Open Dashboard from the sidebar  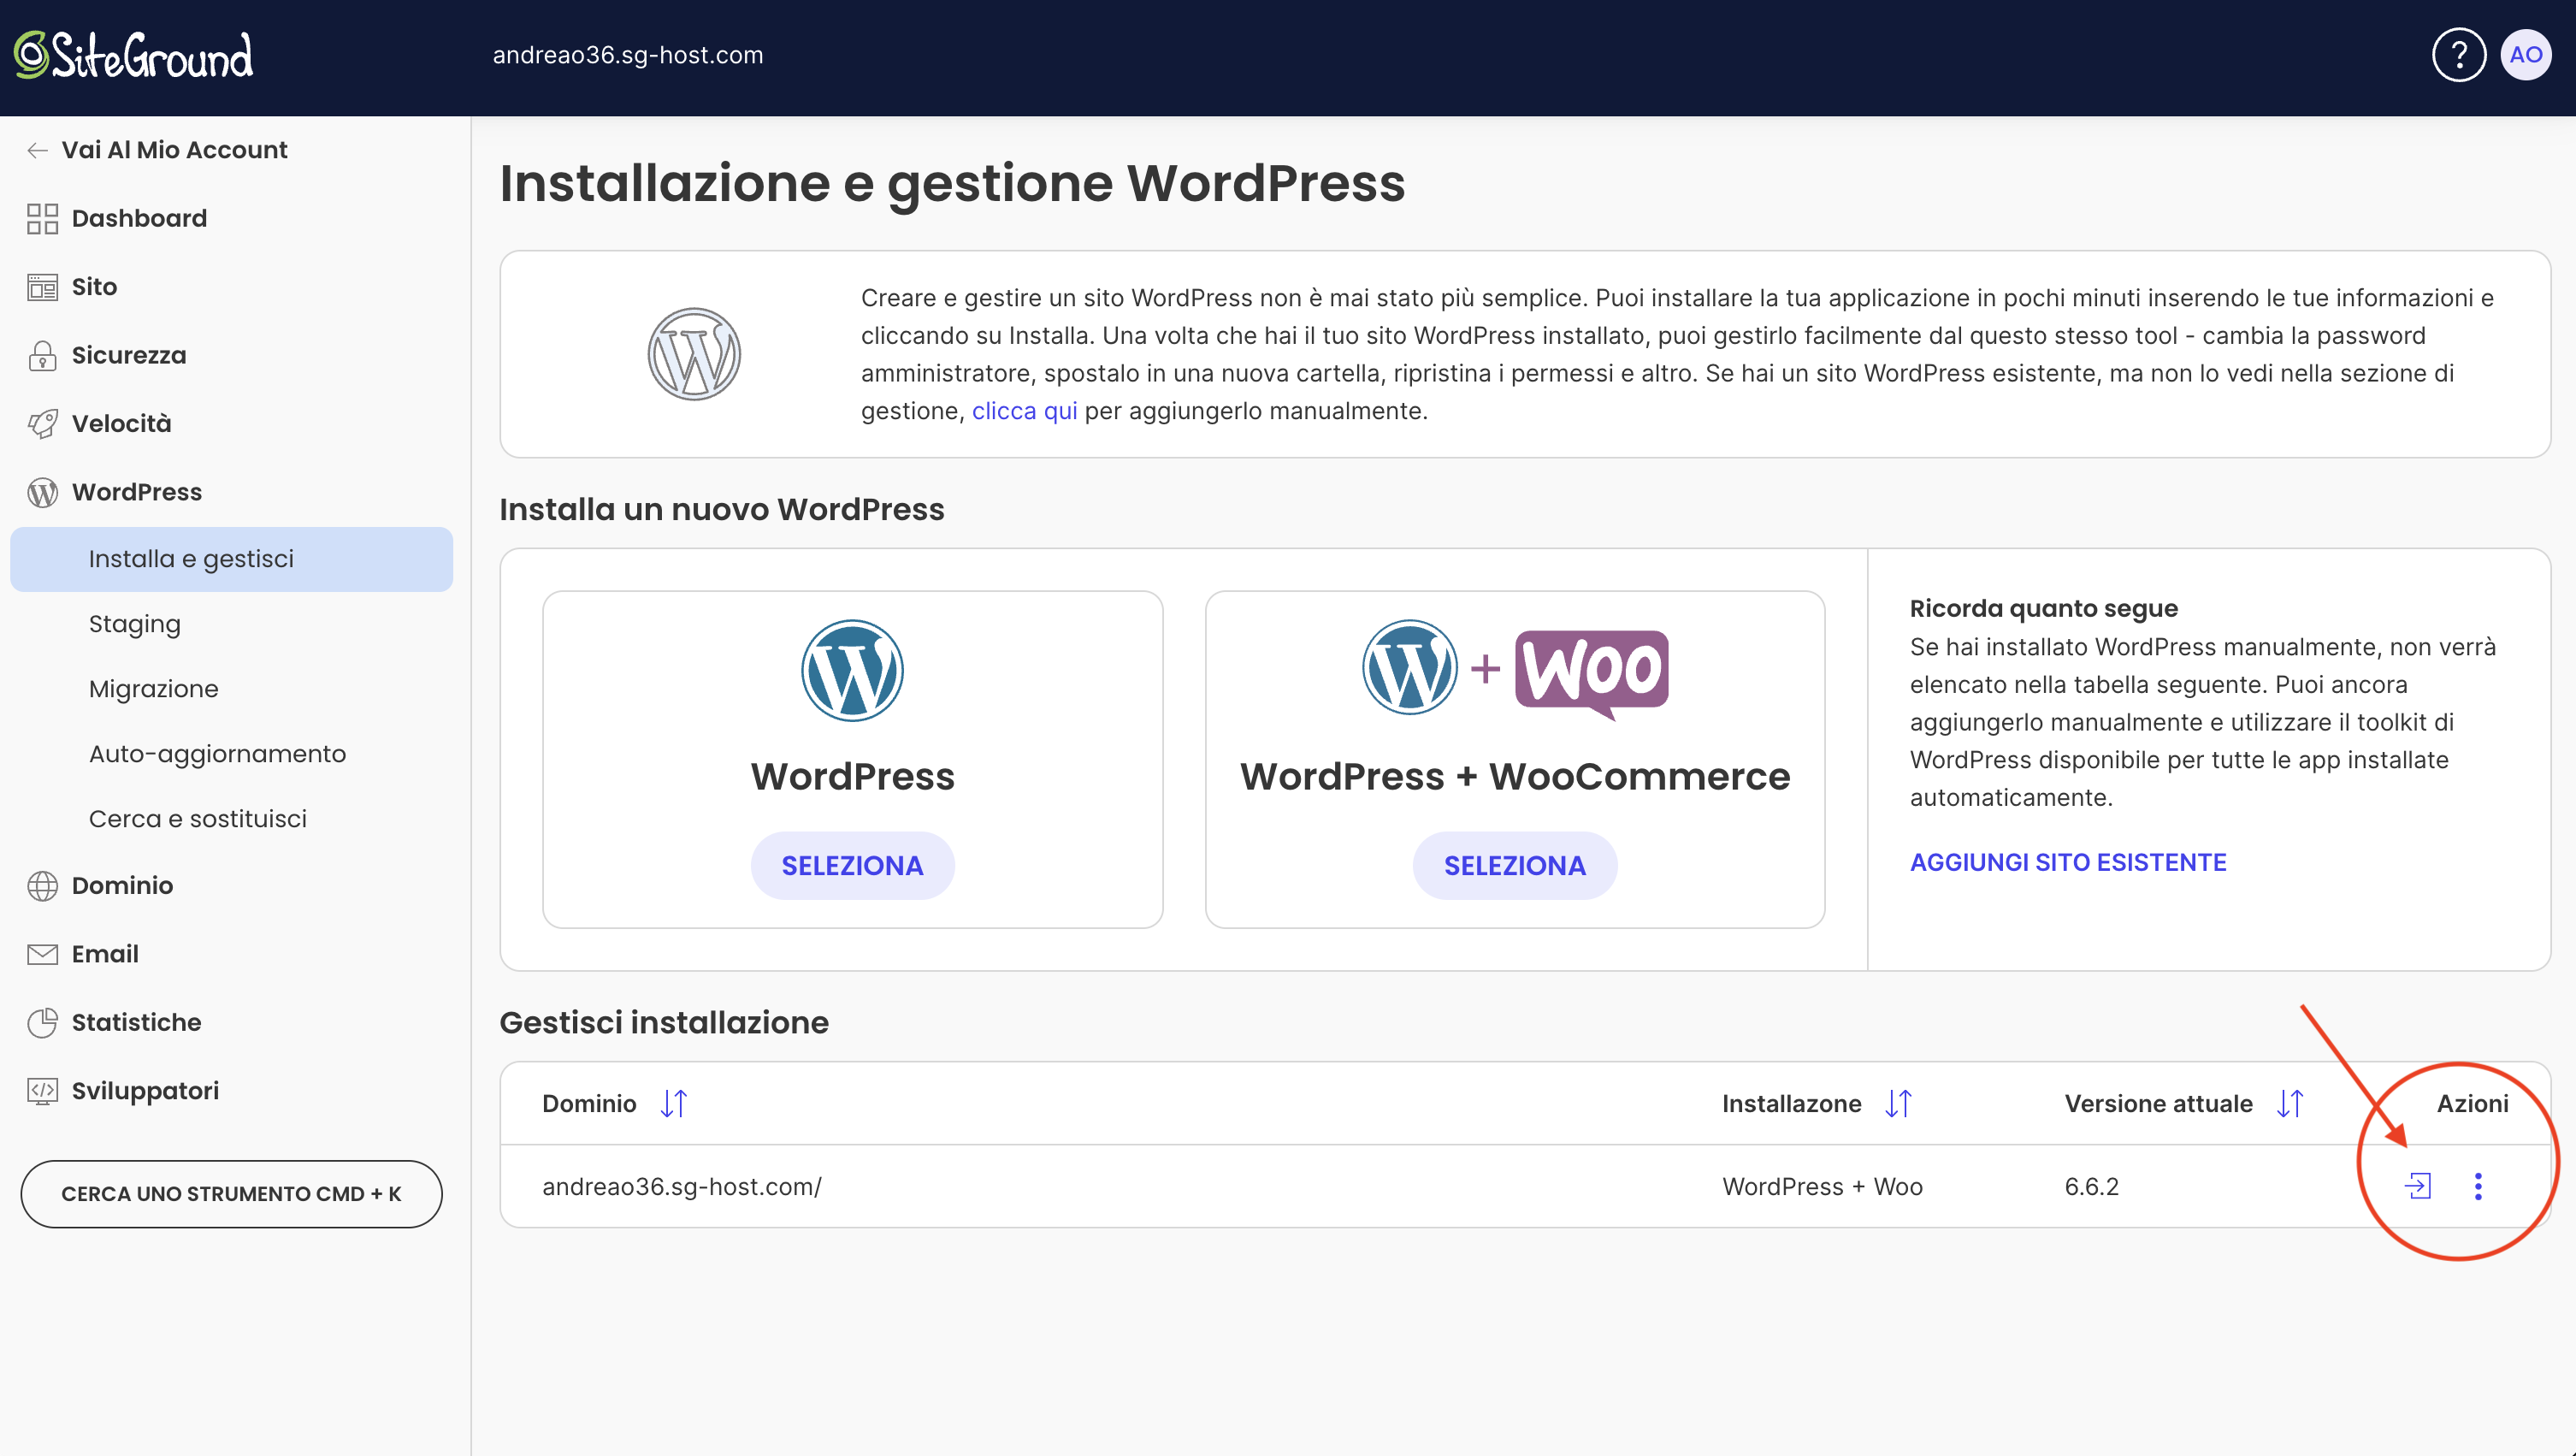coord(139,218)
